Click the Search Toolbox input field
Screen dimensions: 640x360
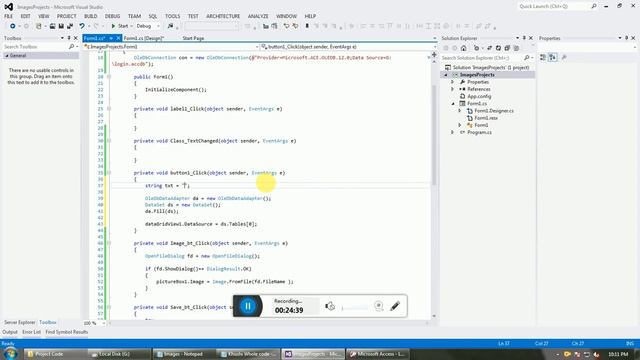click(x=35, y=47)
